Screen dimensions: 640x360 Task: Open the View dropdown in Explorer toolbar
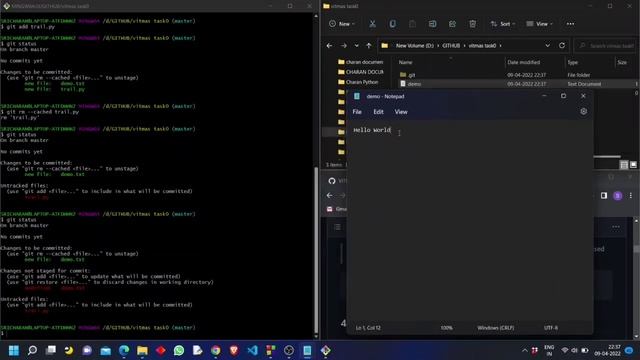click(539, 24)
